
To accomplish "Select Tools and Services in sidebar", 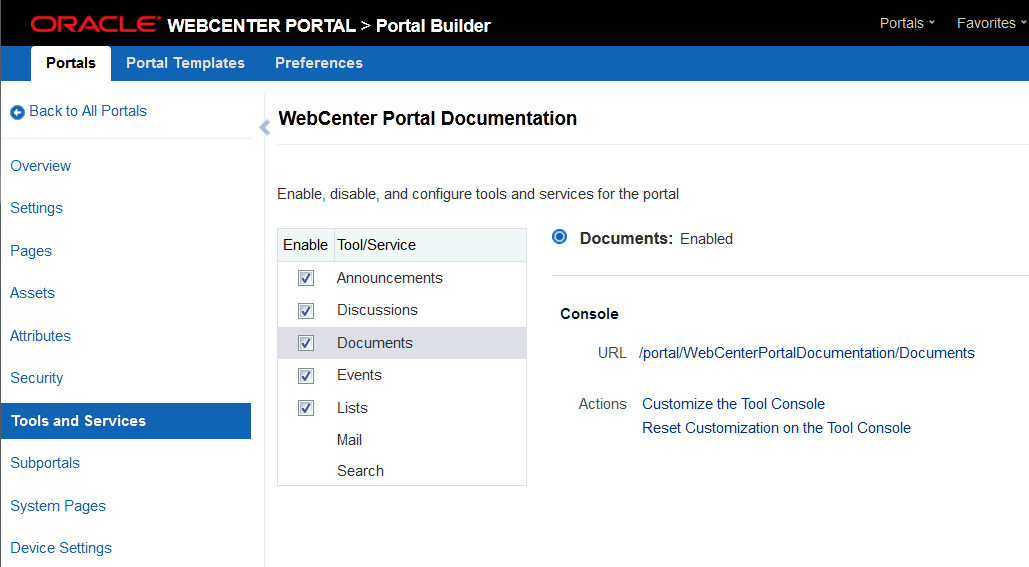I will click(x=126, y=421).
